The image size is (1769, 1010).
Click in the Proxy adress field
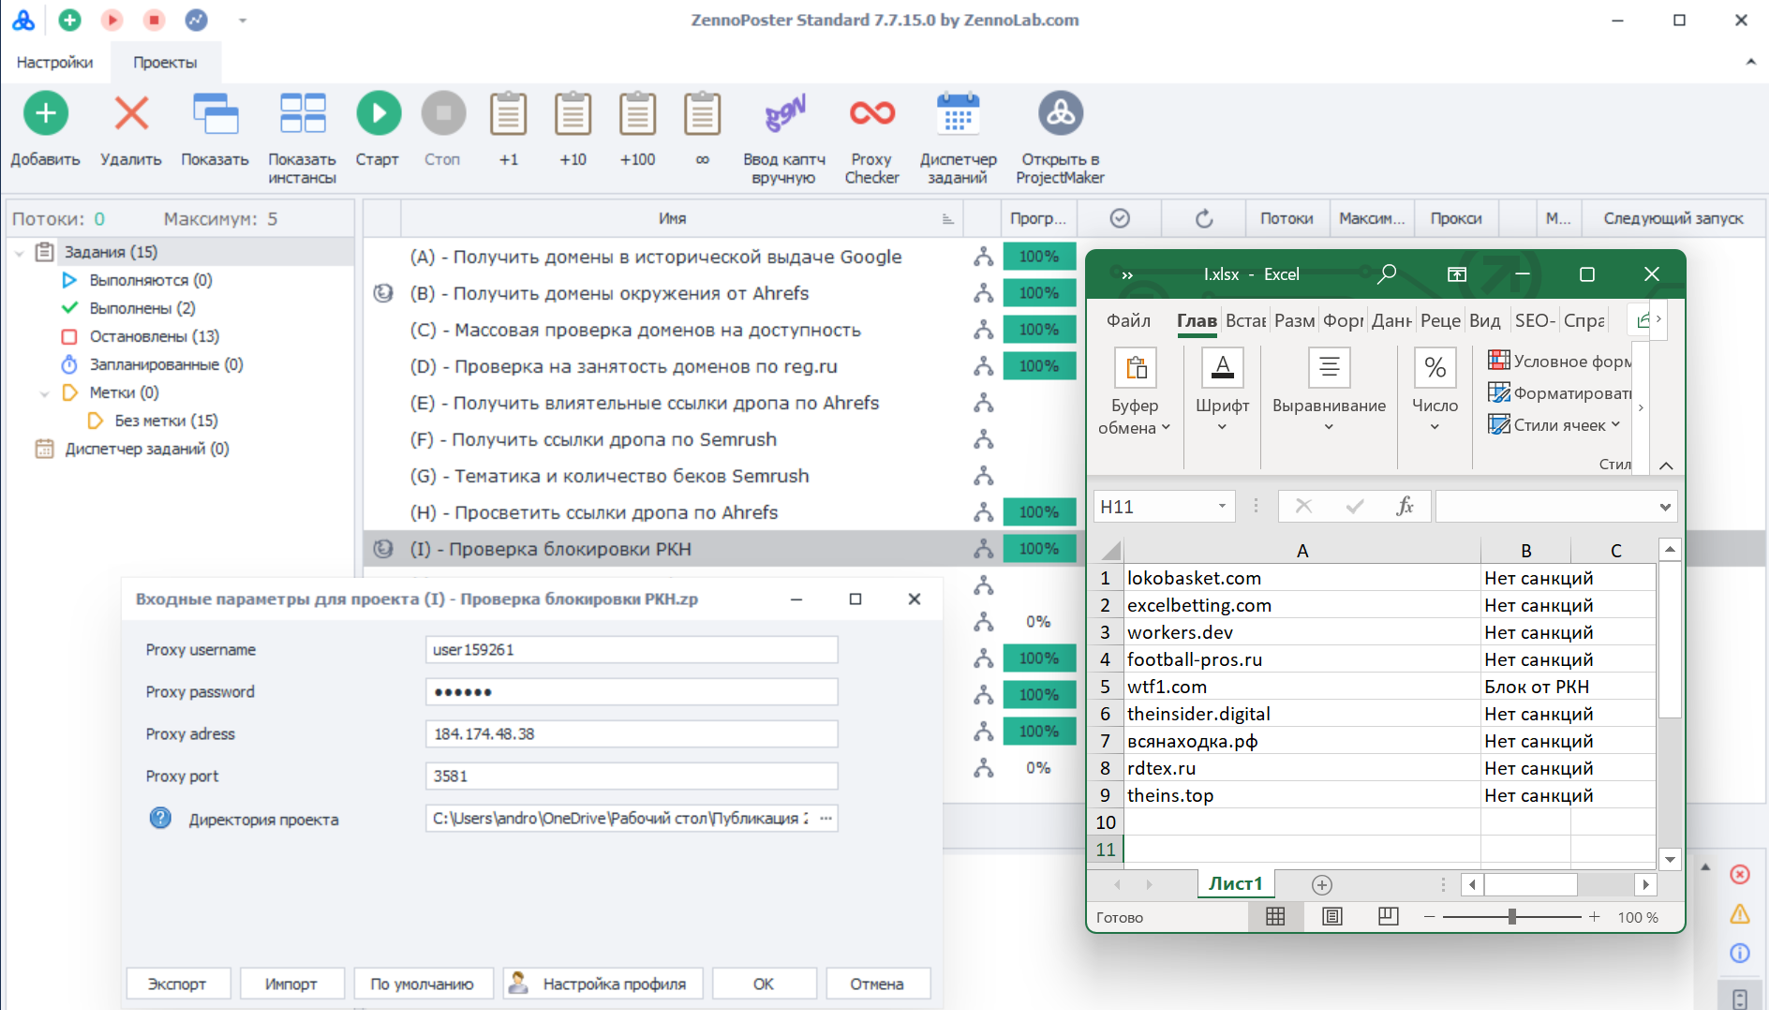pyautogui.click(x=631, y=734)
